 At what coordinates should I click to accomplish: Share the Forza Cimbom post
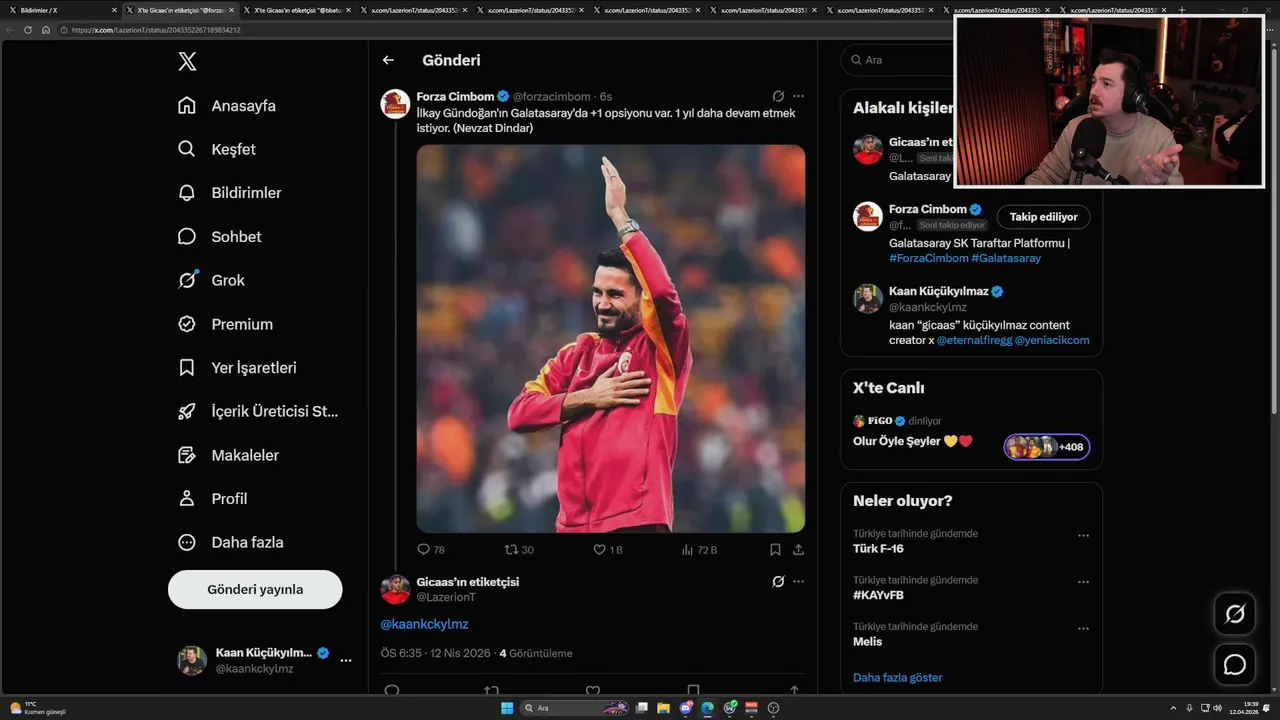click(x=798, y=550)
